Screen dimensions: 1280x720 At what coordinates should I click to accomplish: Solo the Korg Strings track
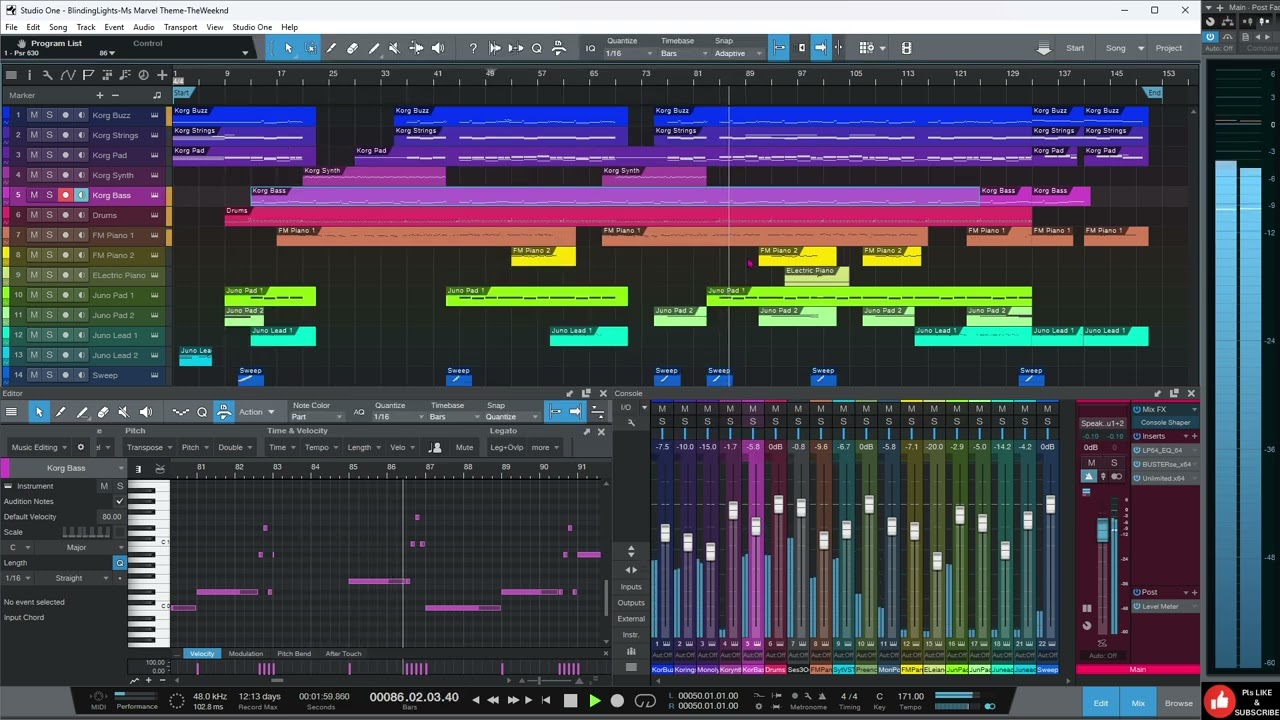[49, 135]
